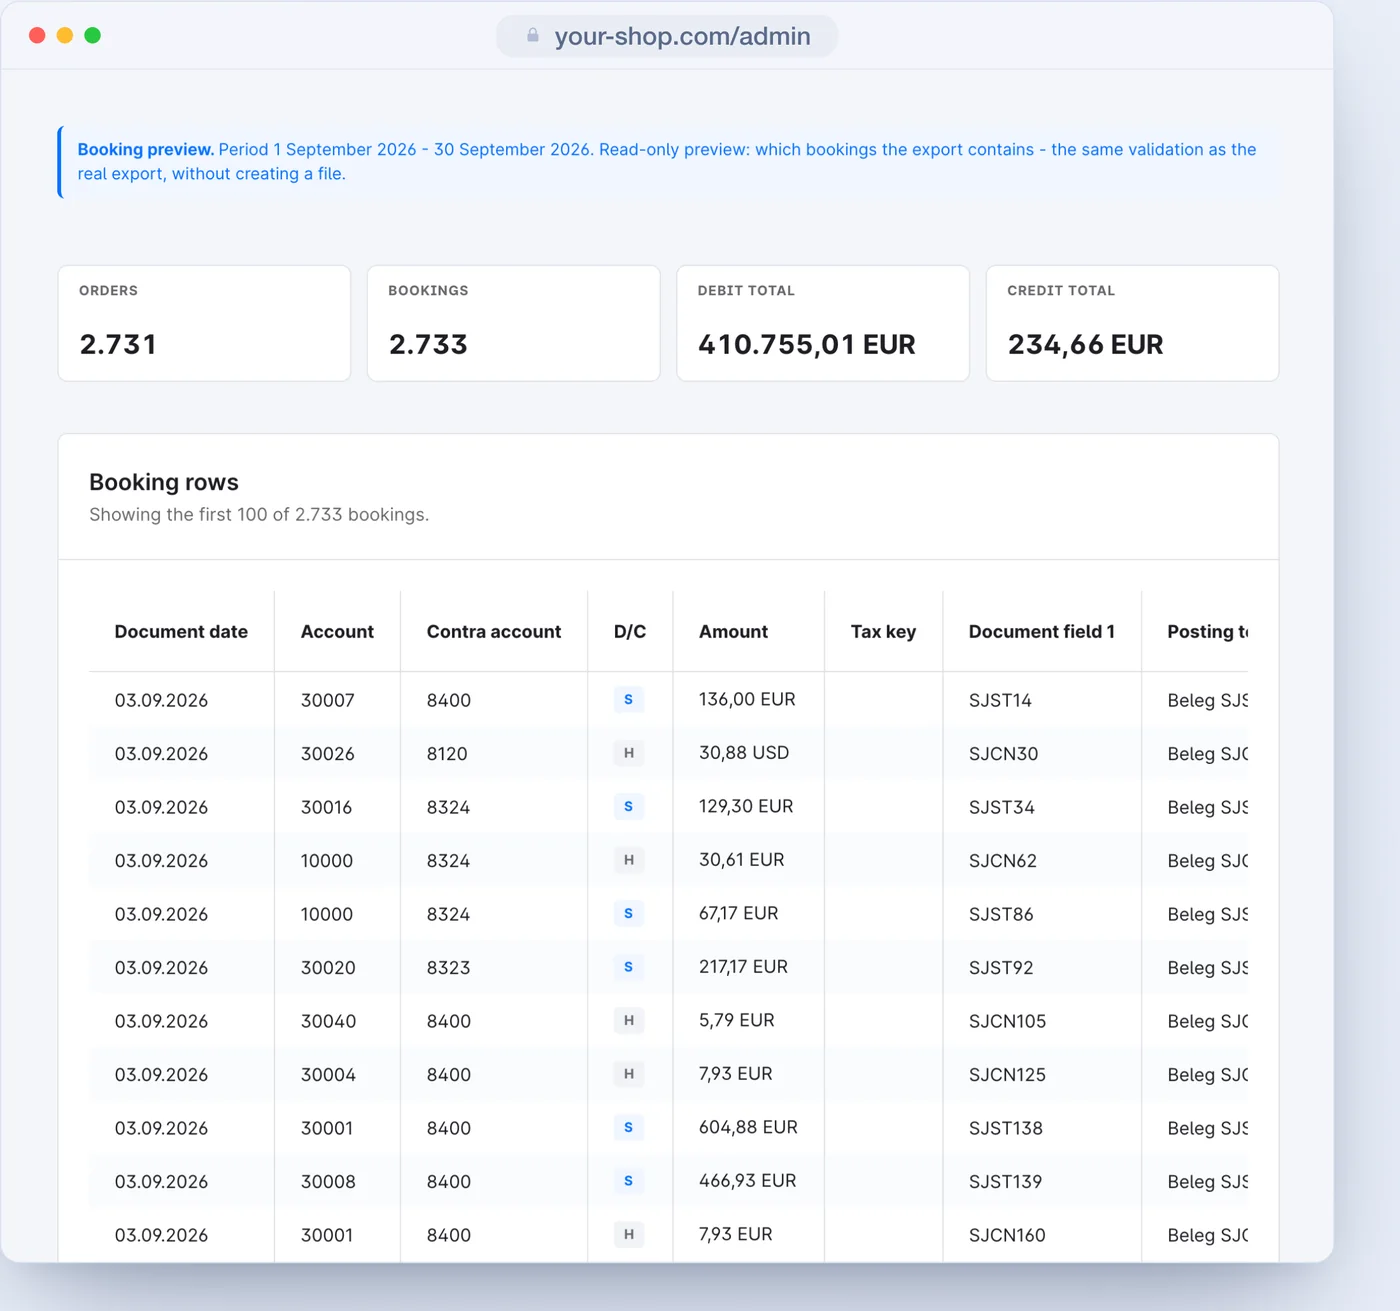Click the S badge in SJST14 row
The image size is (1400, 1311).
628,700
